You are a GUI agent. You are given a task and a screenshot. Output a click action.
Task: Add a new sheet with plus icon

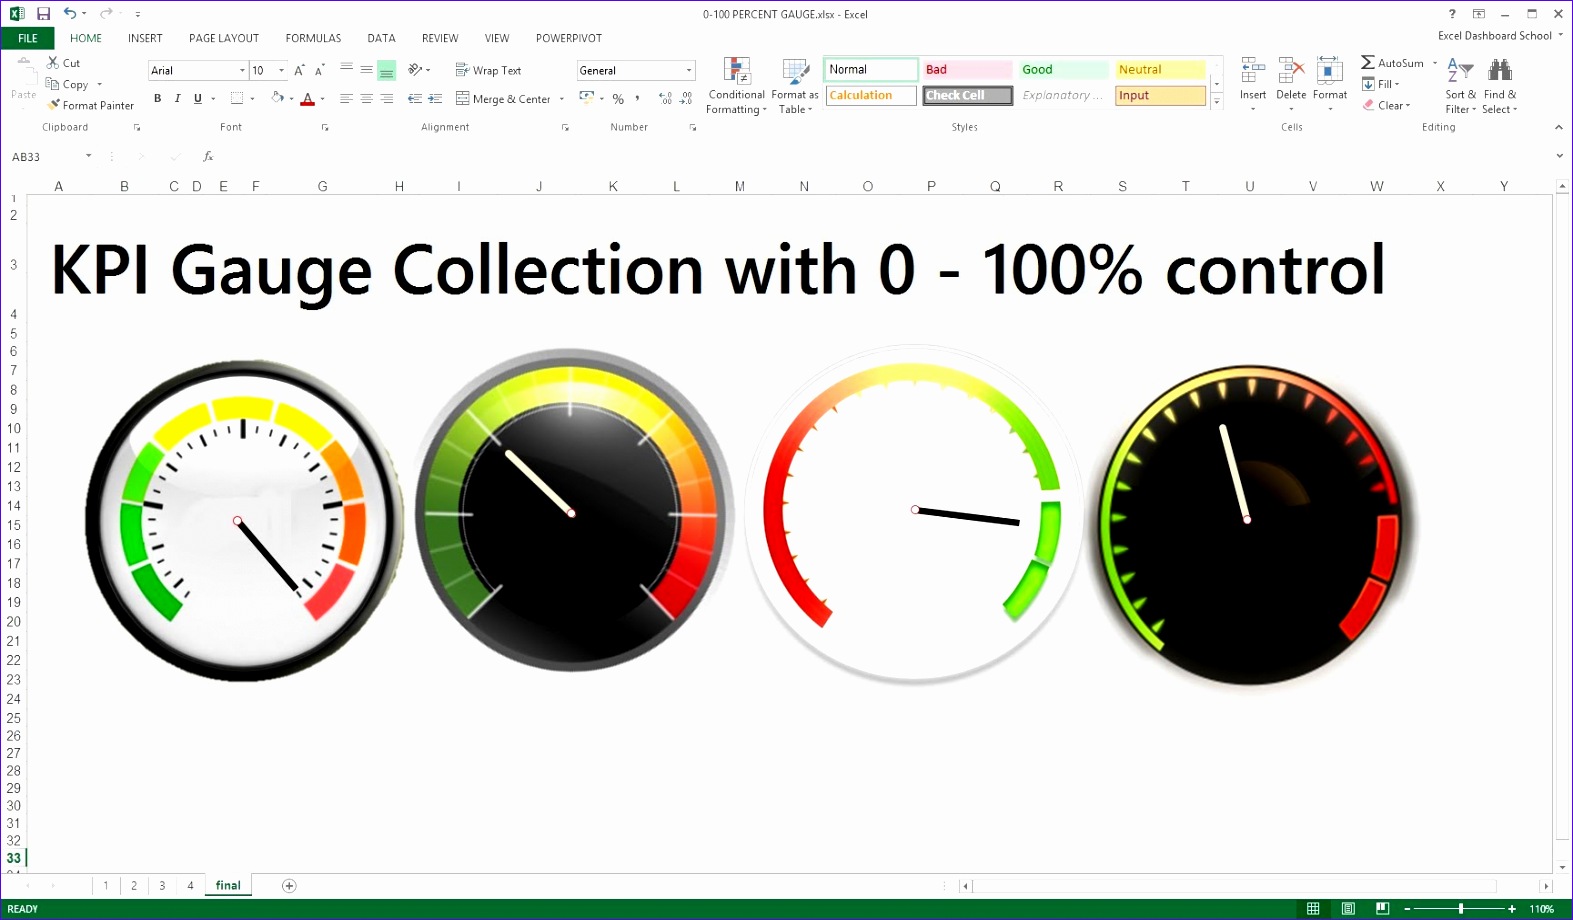pos(289,885)
